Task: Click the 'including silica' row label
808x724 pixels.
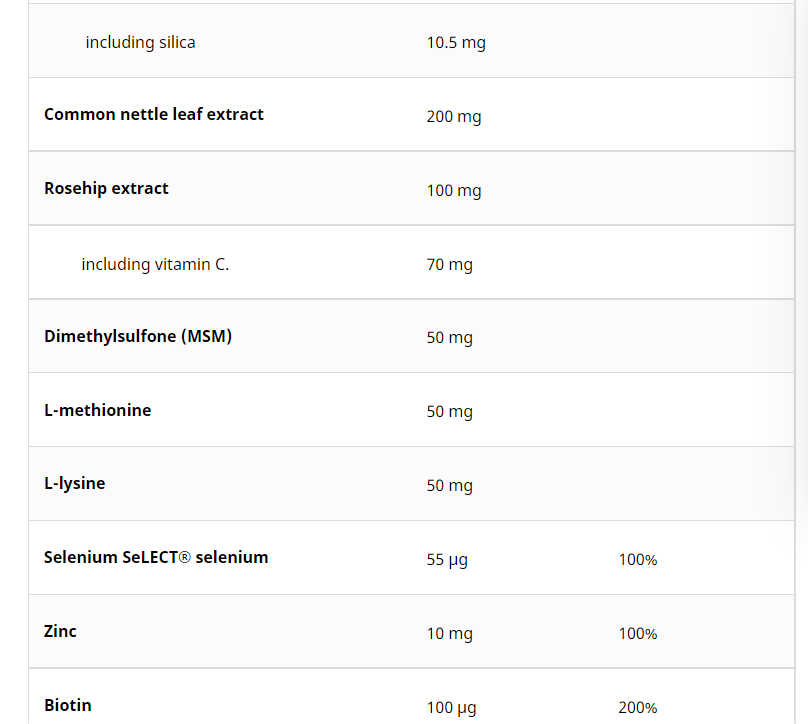Action: click(140, 42)
